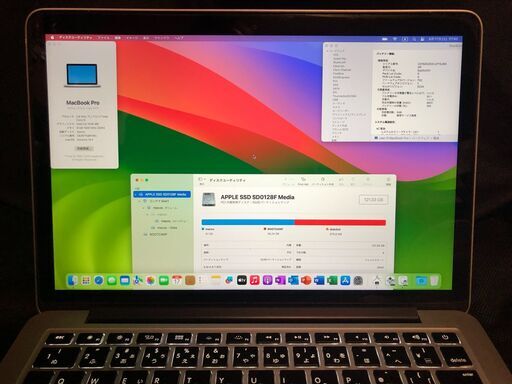Open Launchpad from the Dock

[x=86, y=281]
